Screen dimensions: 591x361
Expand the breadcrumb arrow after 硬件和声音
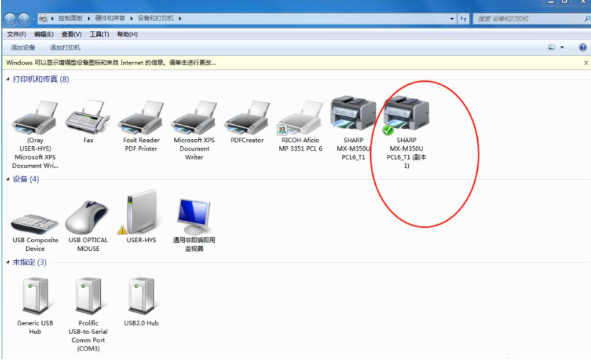[132, 18]
